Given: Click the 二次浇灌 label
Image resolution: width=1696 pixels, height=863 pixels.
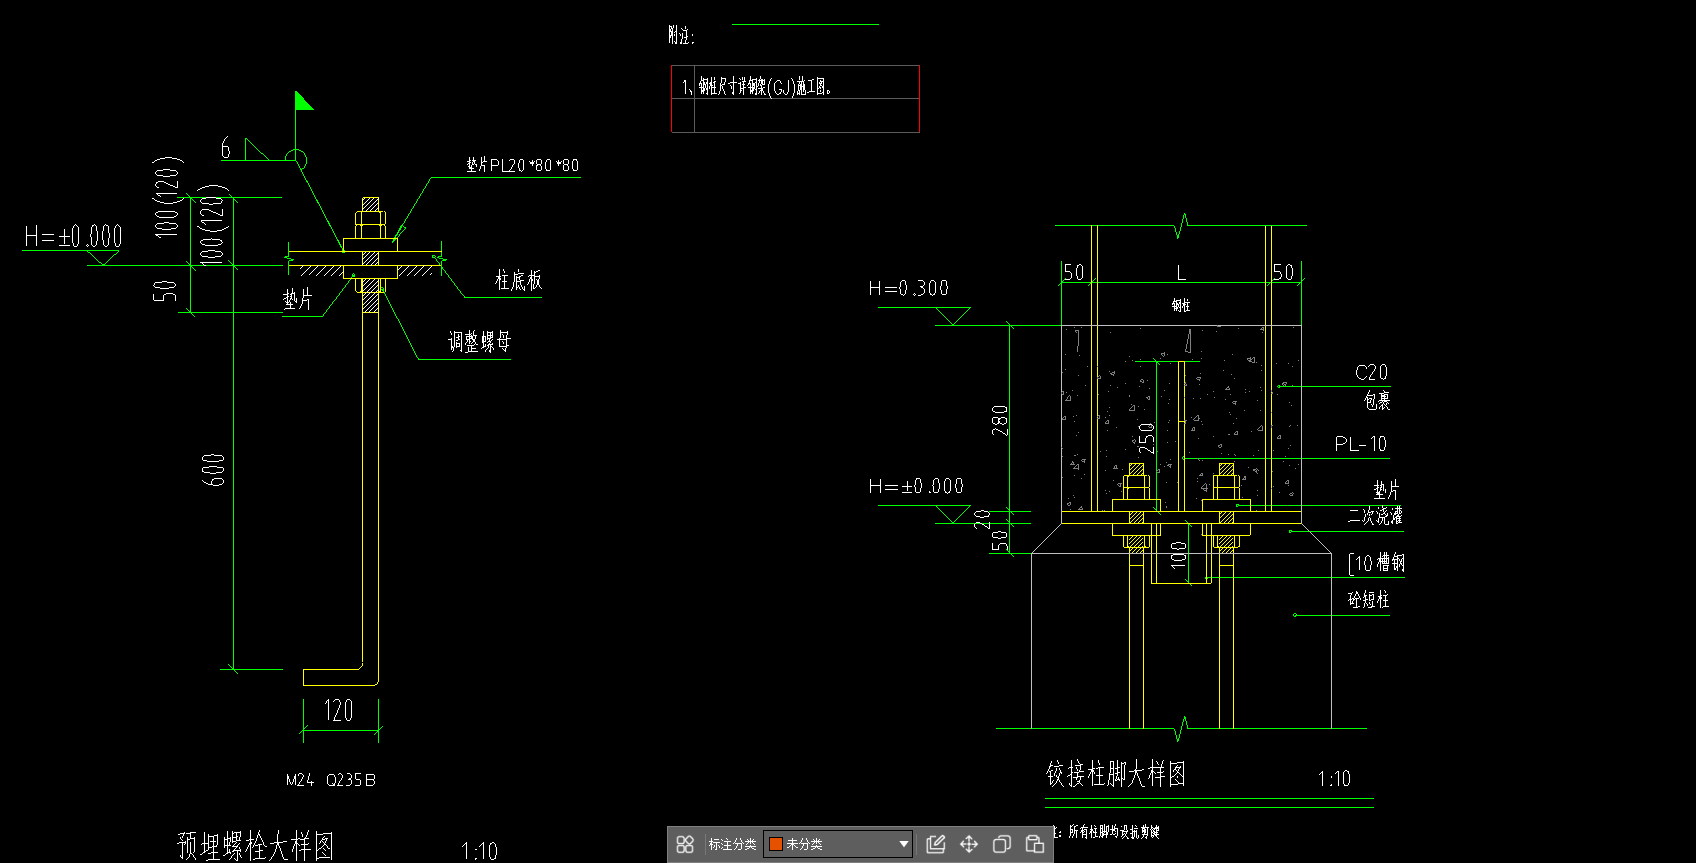Looking at the screenshot, I should coord(1375,516).
